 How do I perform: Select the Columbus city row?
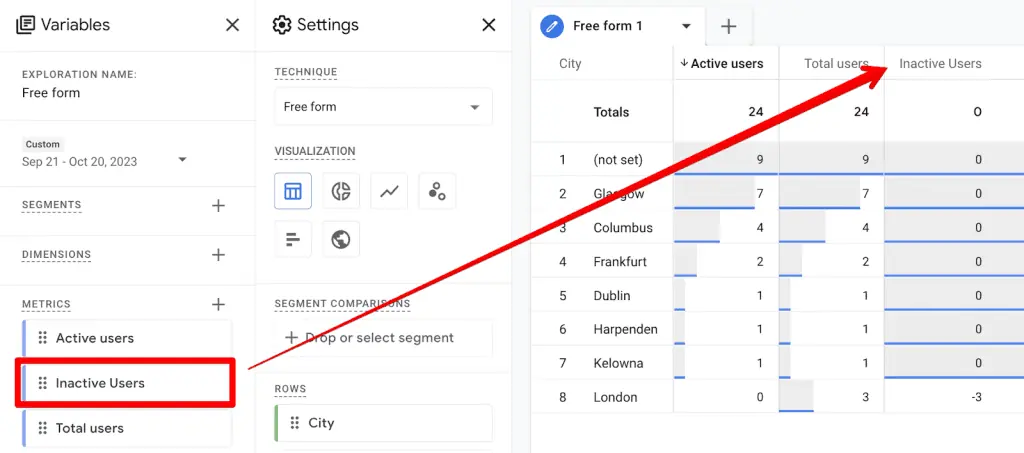622,228
